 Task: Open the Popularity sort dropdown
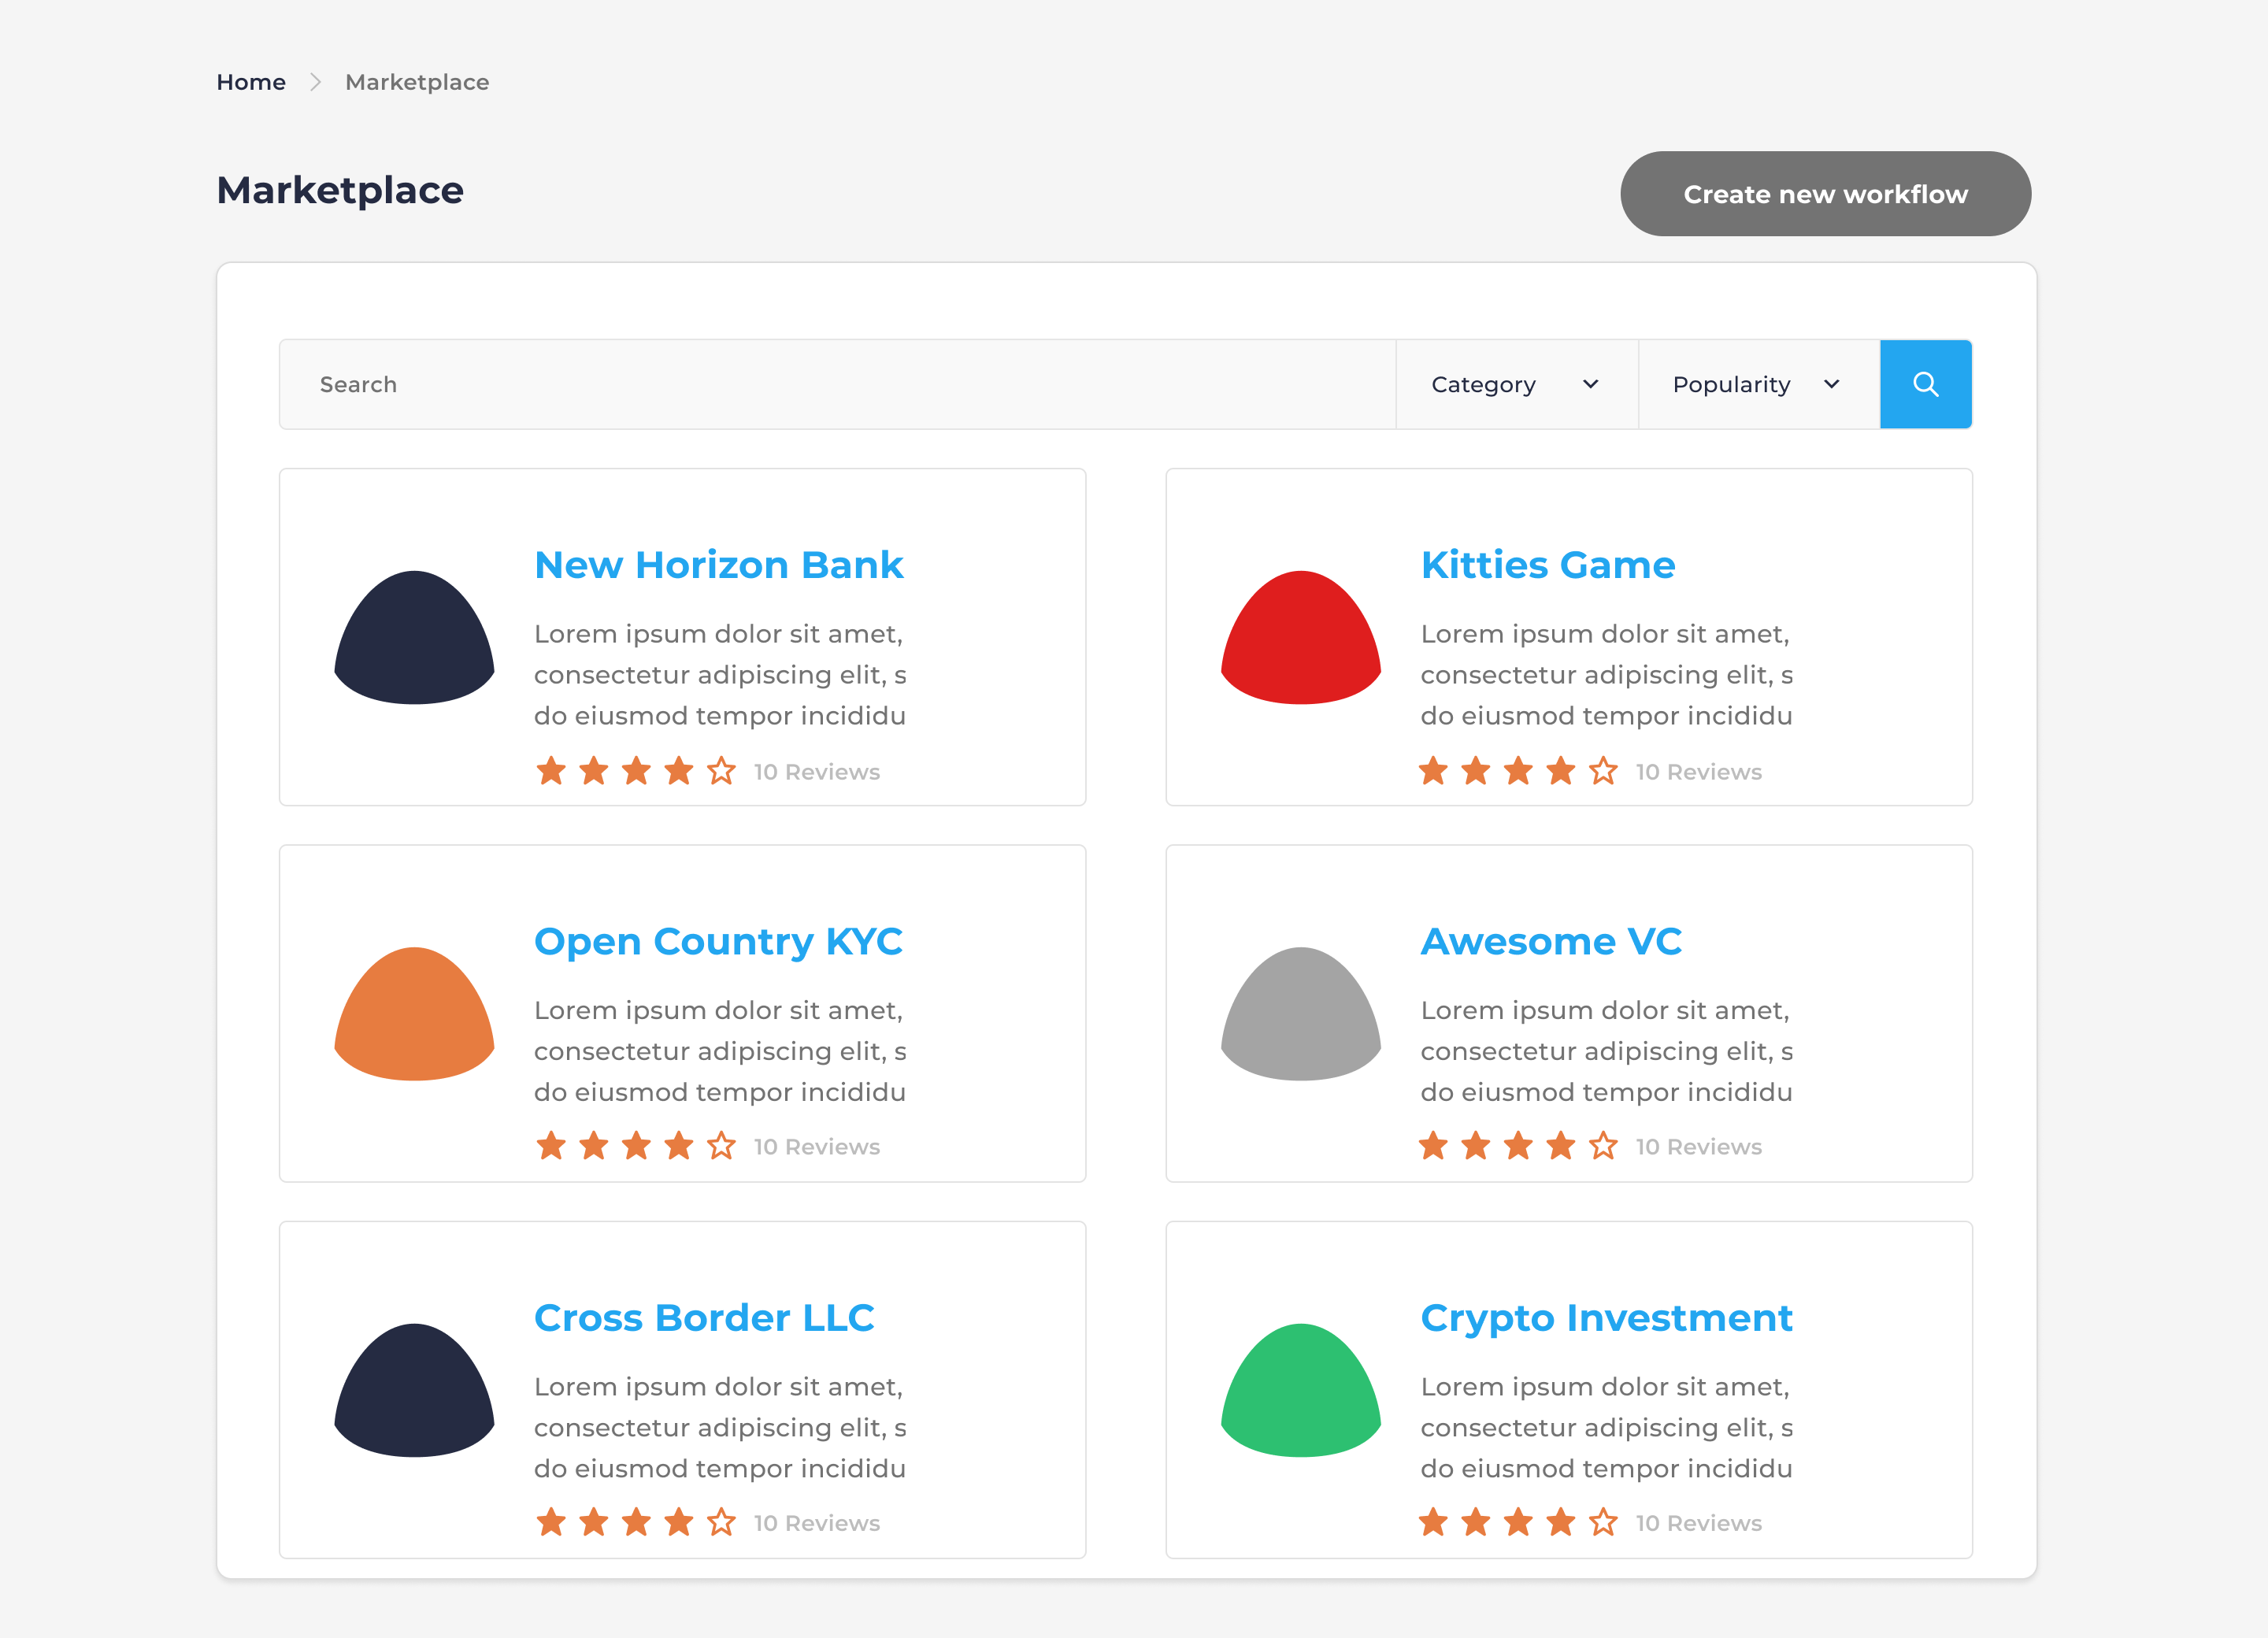click(1757, 384)
